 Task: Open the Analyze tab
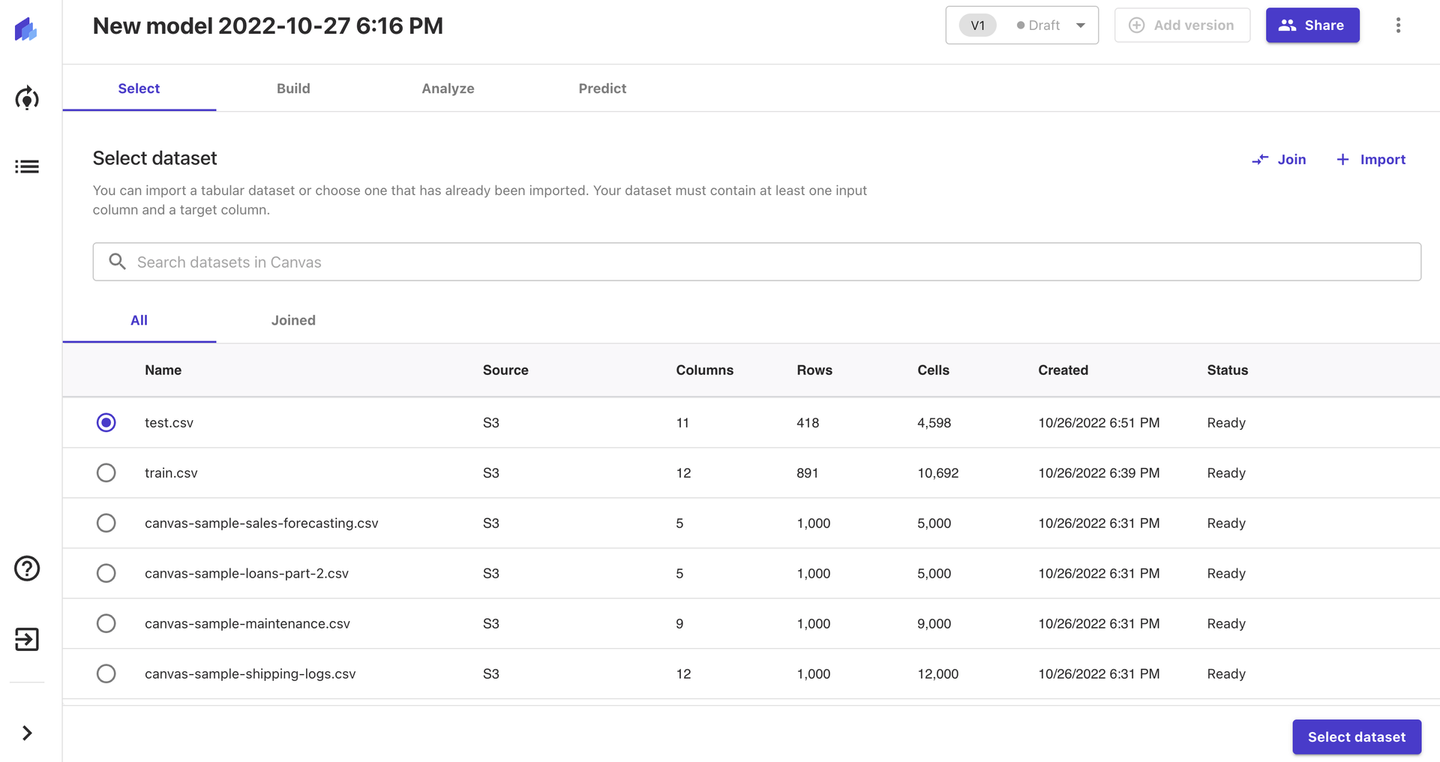click(x=448, y=88)
